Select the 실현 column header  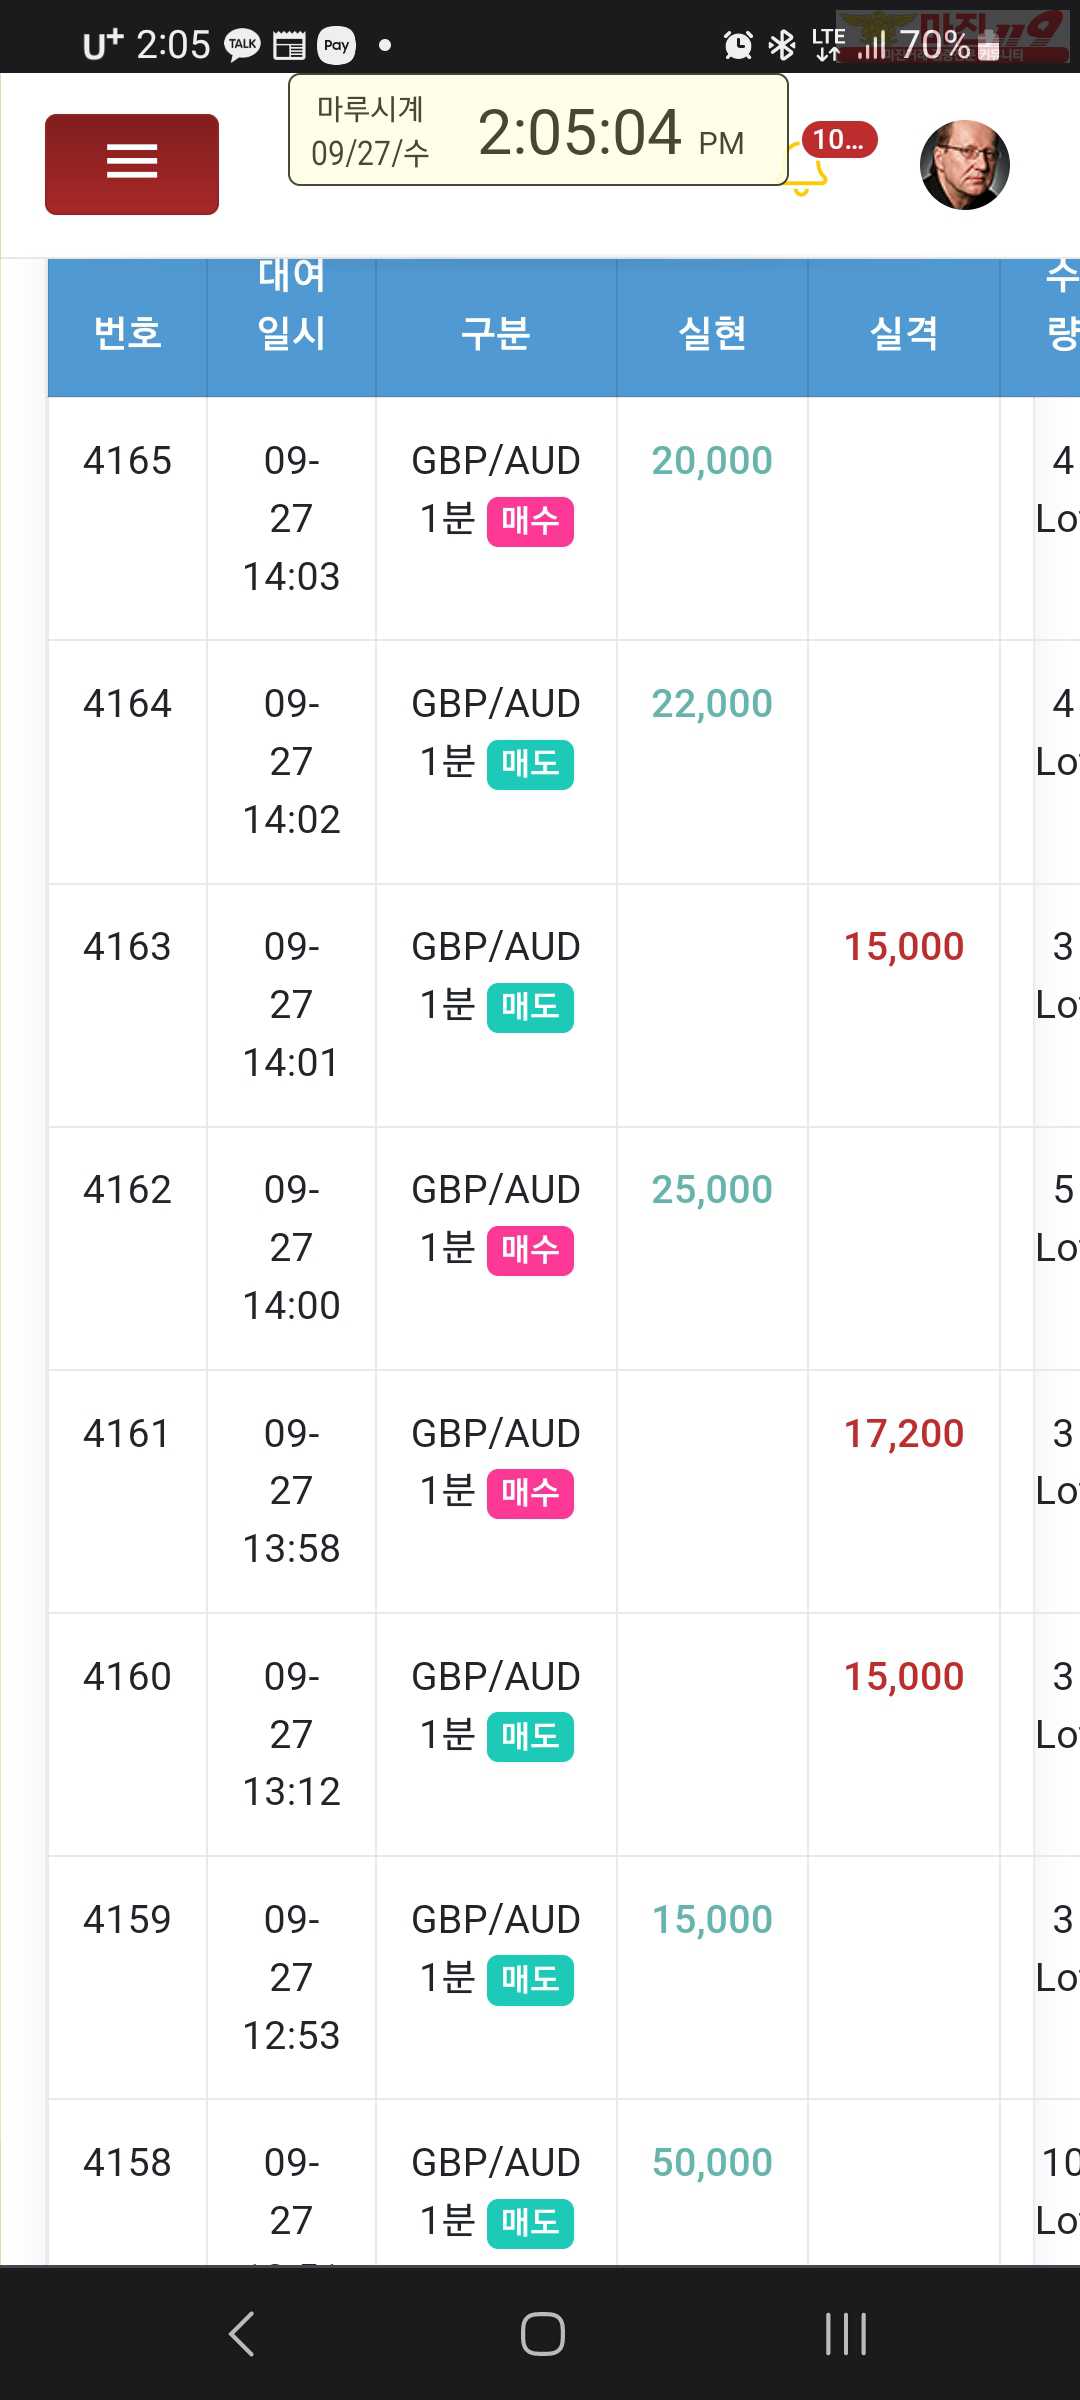[712, 332]
